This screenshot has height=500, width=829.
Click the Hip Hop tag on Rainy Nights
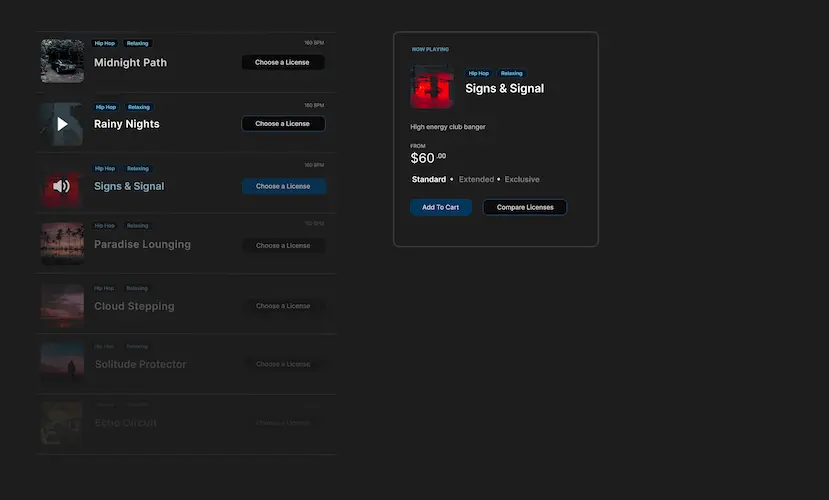click(106, 107)
